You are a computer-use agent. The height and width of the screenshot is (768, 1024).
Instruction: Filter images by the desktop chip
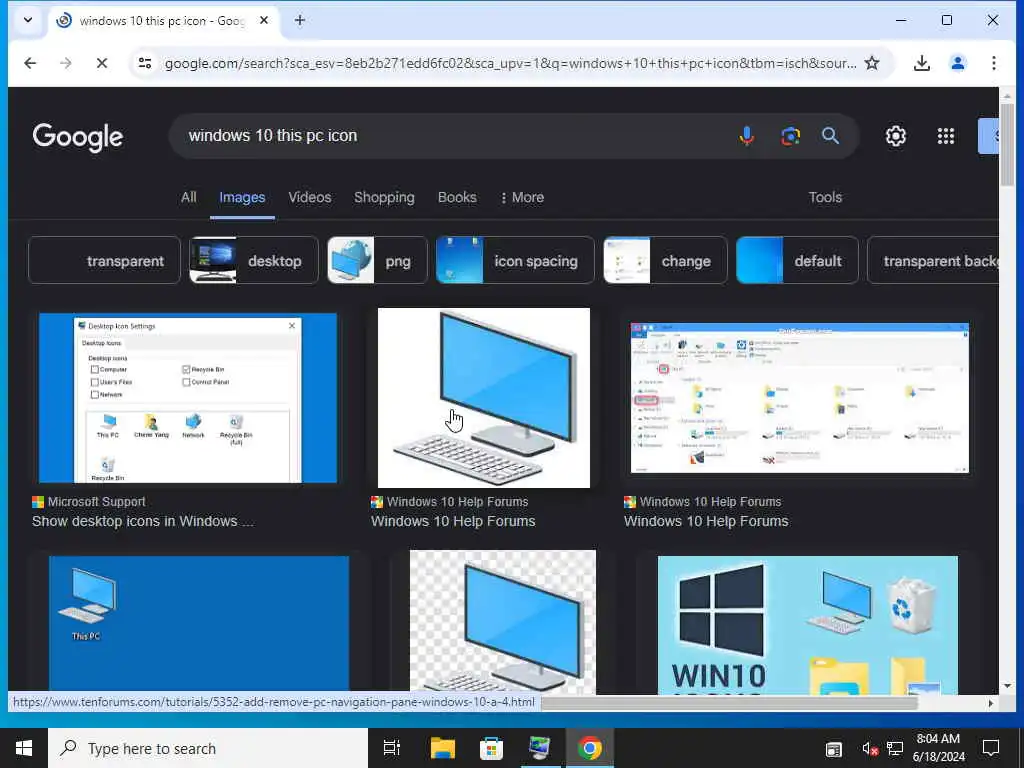click(x=253, y=261)
